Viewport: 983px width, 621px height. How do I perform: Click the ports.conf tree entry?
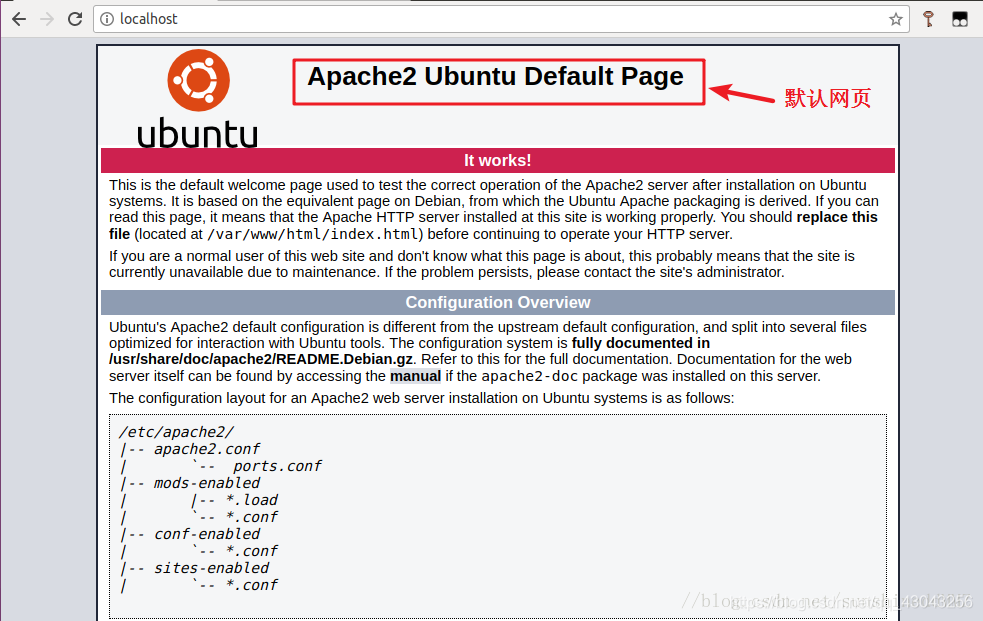(277, 466)
